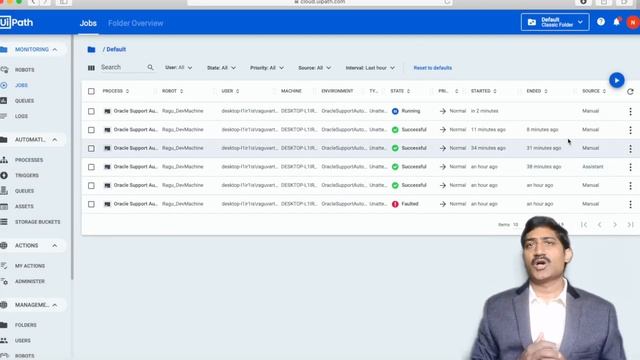Open the help icon in header
640x360 pixels.
pos(600,22)
